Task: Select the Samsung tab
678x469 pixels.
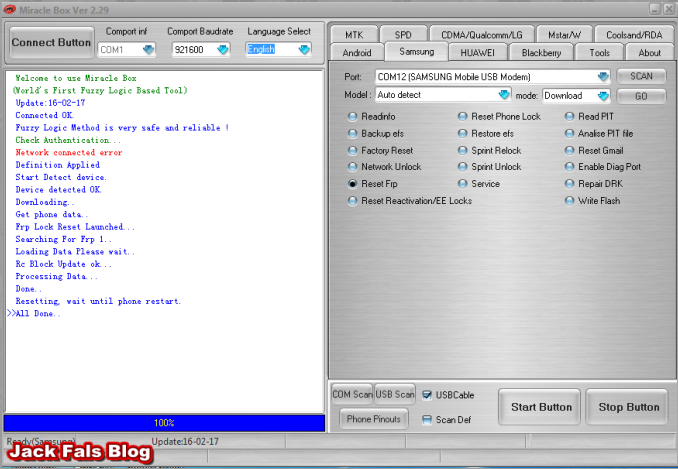Action: [x=416, y=52]
